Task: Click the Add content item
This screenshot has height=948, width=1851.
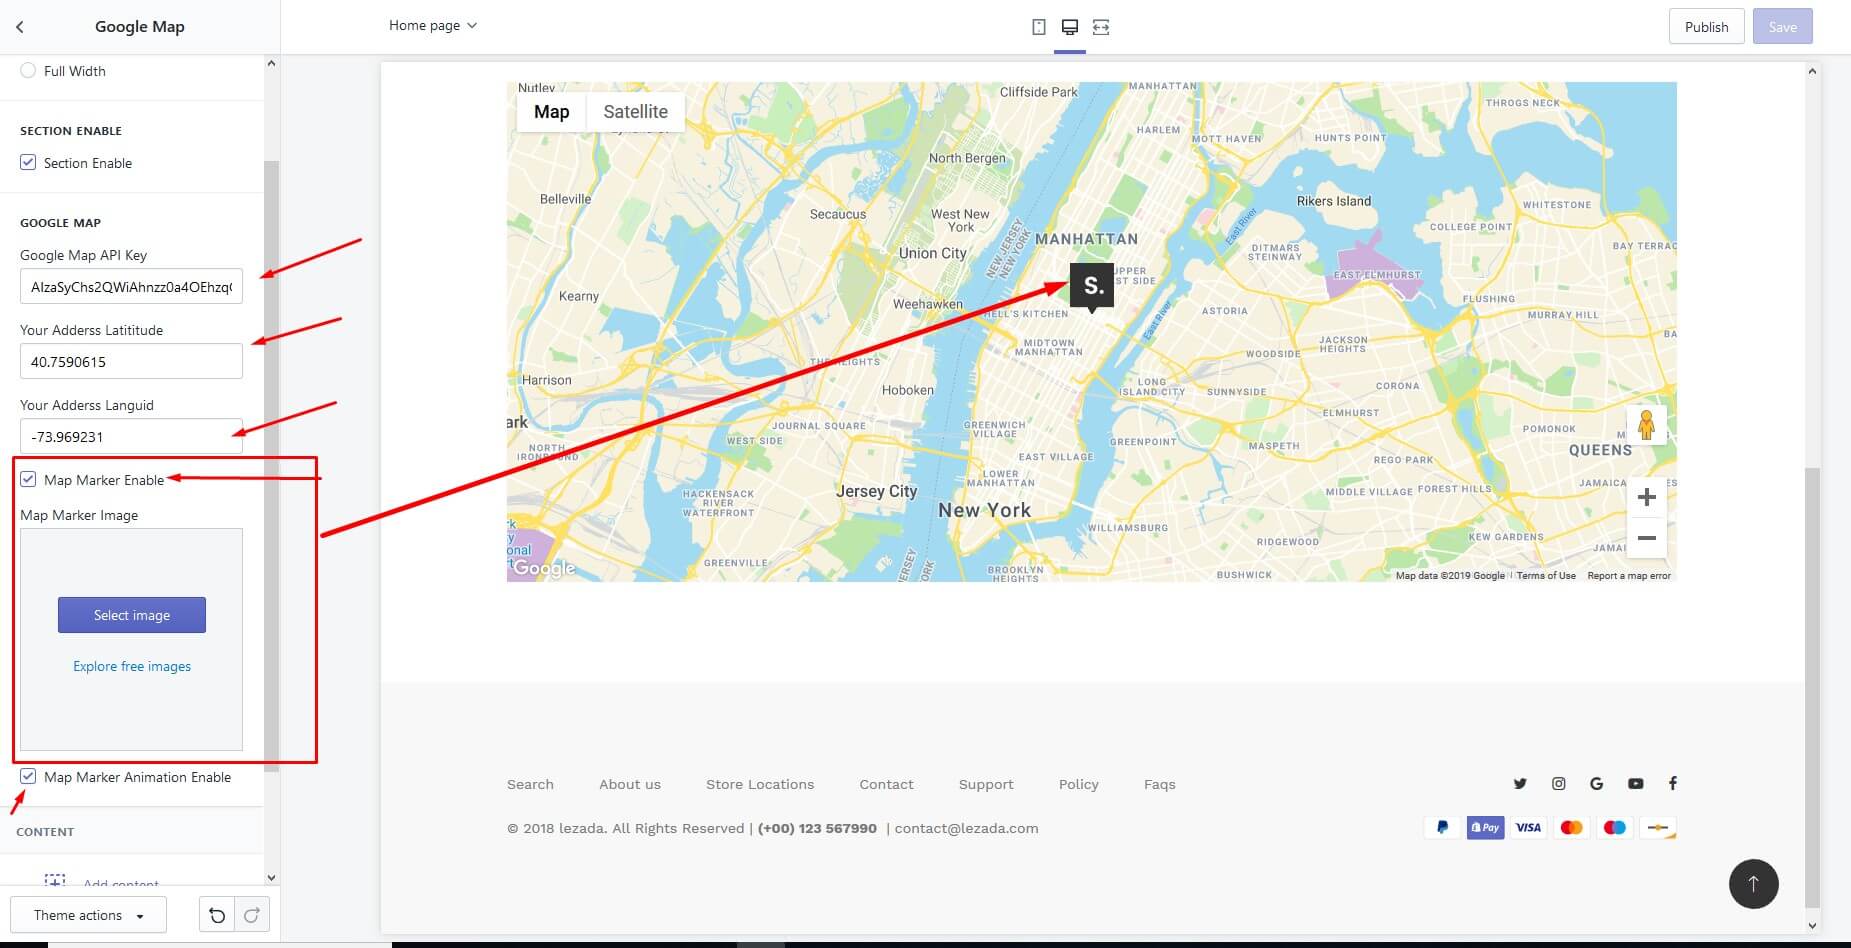Action: (102, 883)
